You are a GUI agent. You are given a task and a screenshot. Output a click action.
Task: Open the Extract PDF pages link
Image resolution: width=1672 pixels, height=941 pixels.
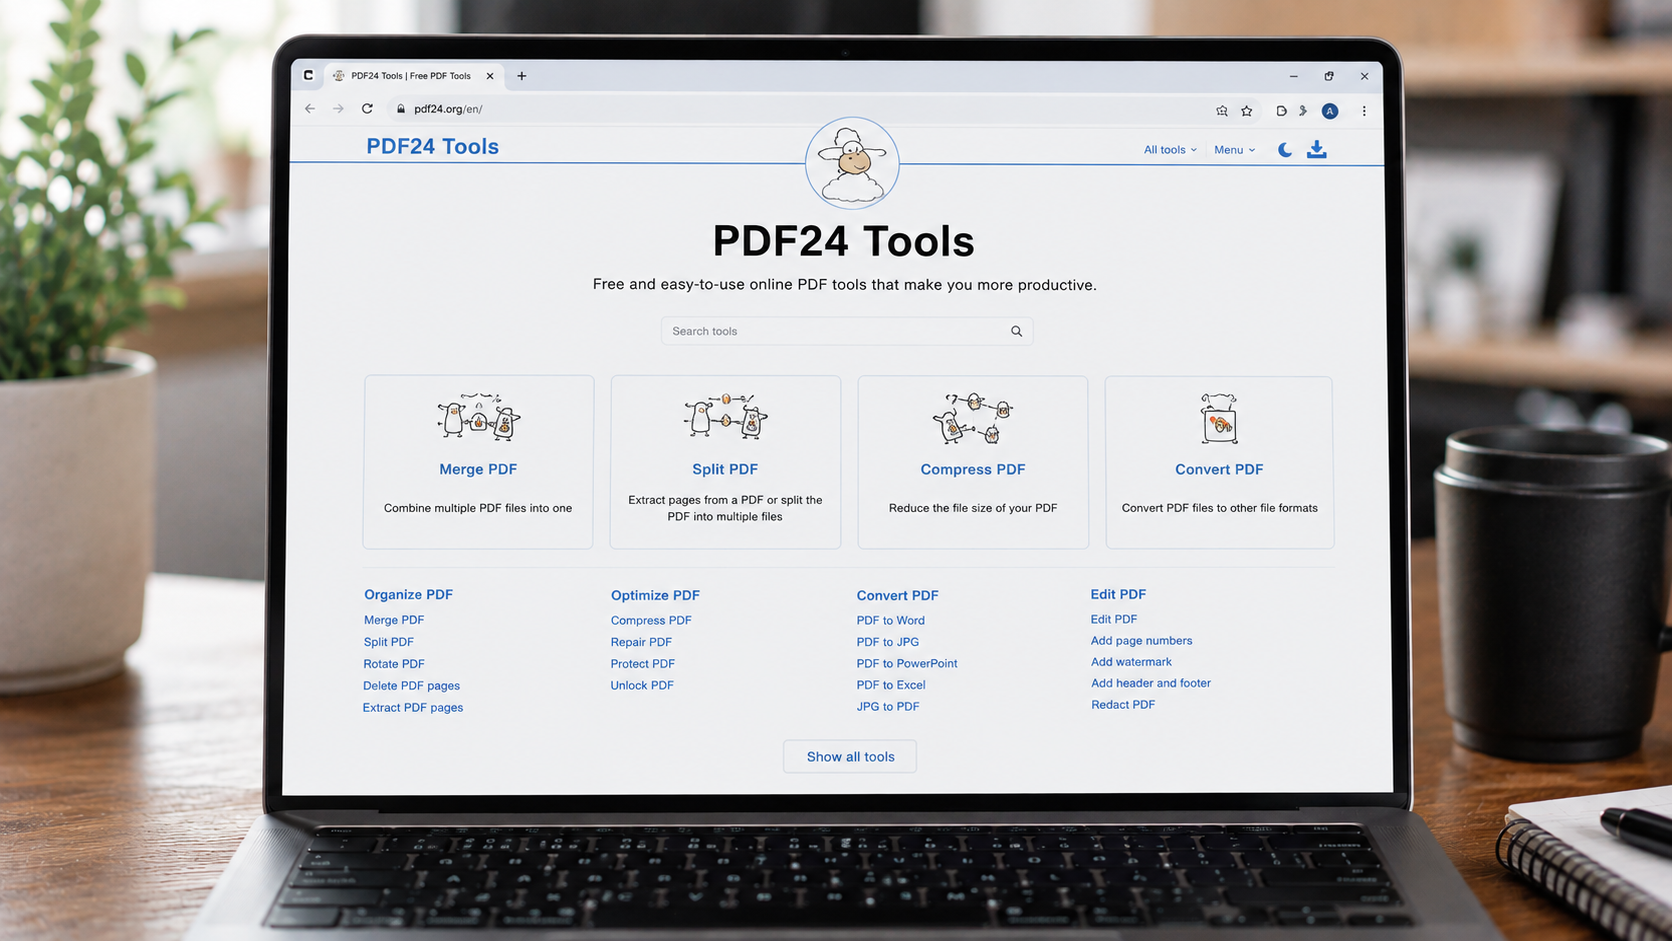pyautogui.click(x=413, y=708)
